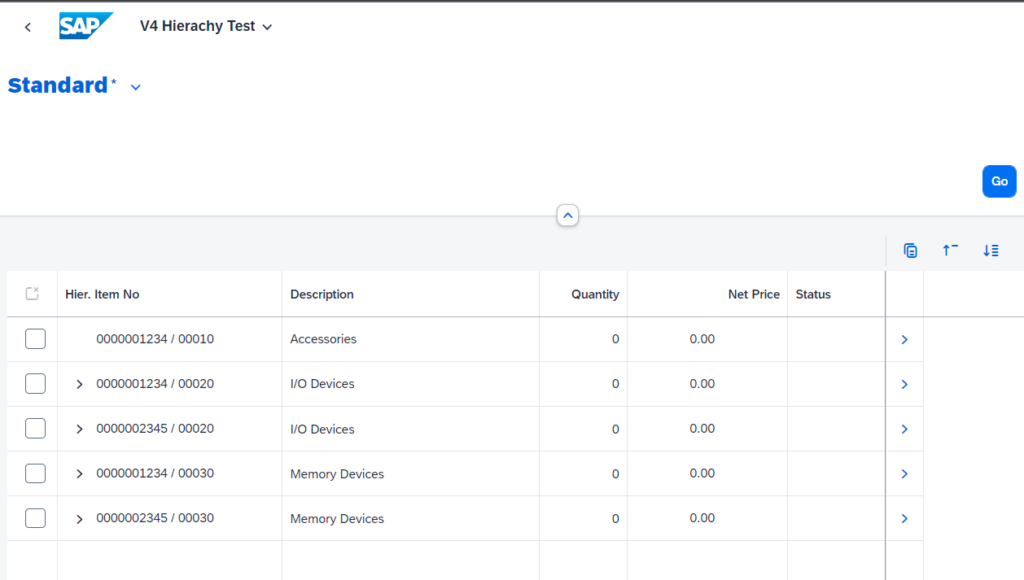
Task: Click the select-all icon in the table header
Action: (x=33, y=293)
